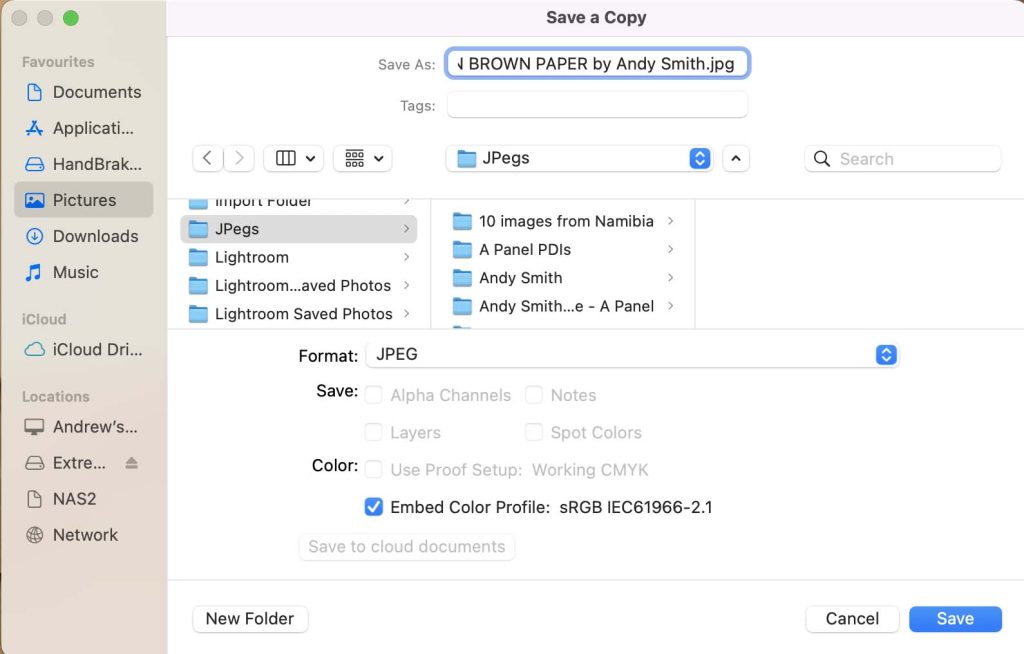Collapse the dialog with the chevron-up button
1024x654 pixels.
click(x=735, y=158)
